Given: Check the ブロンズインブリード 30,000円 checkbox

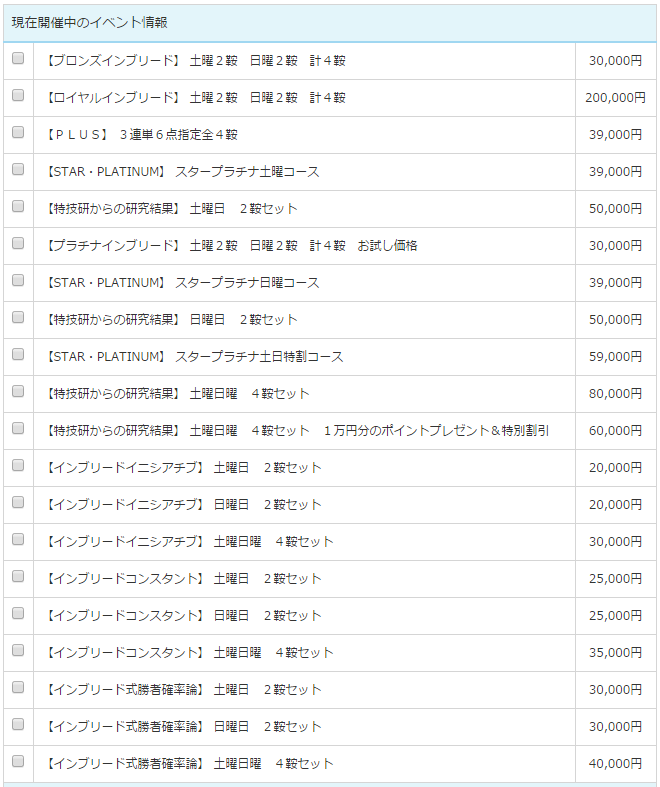Looking at the screenshot, I should (x=18, y=58).
